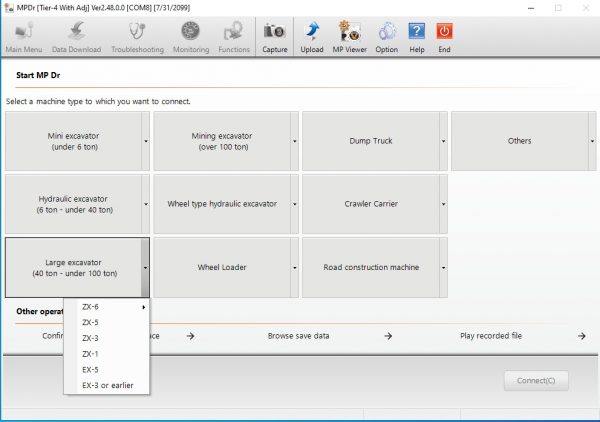600x422 pixels.
Task: Expand Hydraulic excavator dropdown arrow
Action: 146,204
